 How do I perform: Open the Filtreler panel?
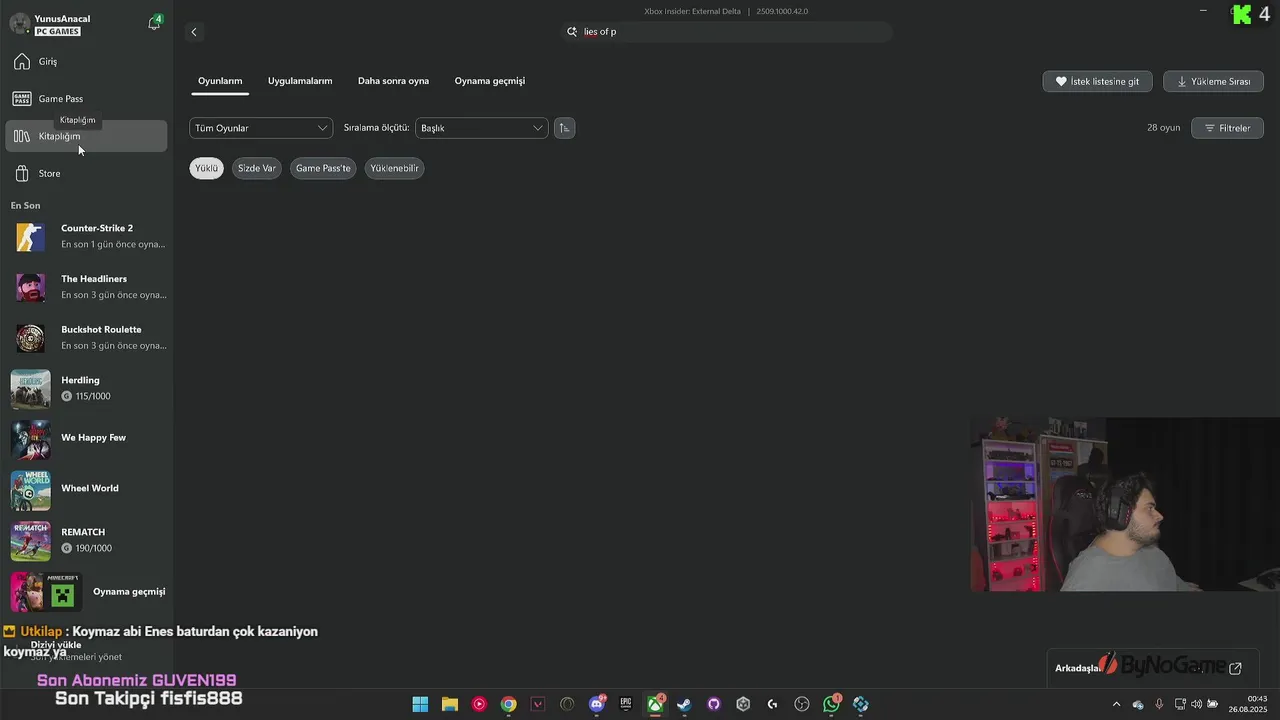click(x=1227, y=128)
